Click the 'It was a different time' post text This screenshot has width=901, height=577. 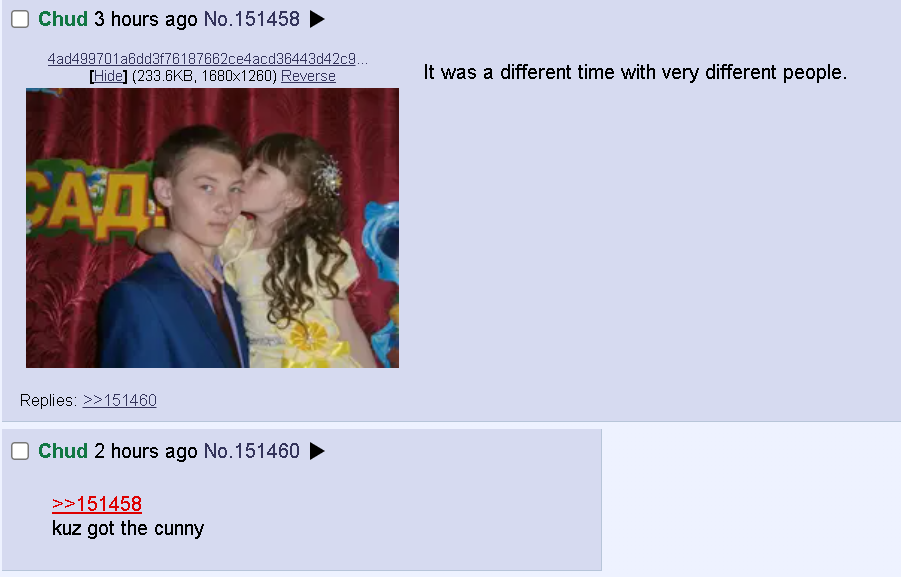tap(635, 72)
